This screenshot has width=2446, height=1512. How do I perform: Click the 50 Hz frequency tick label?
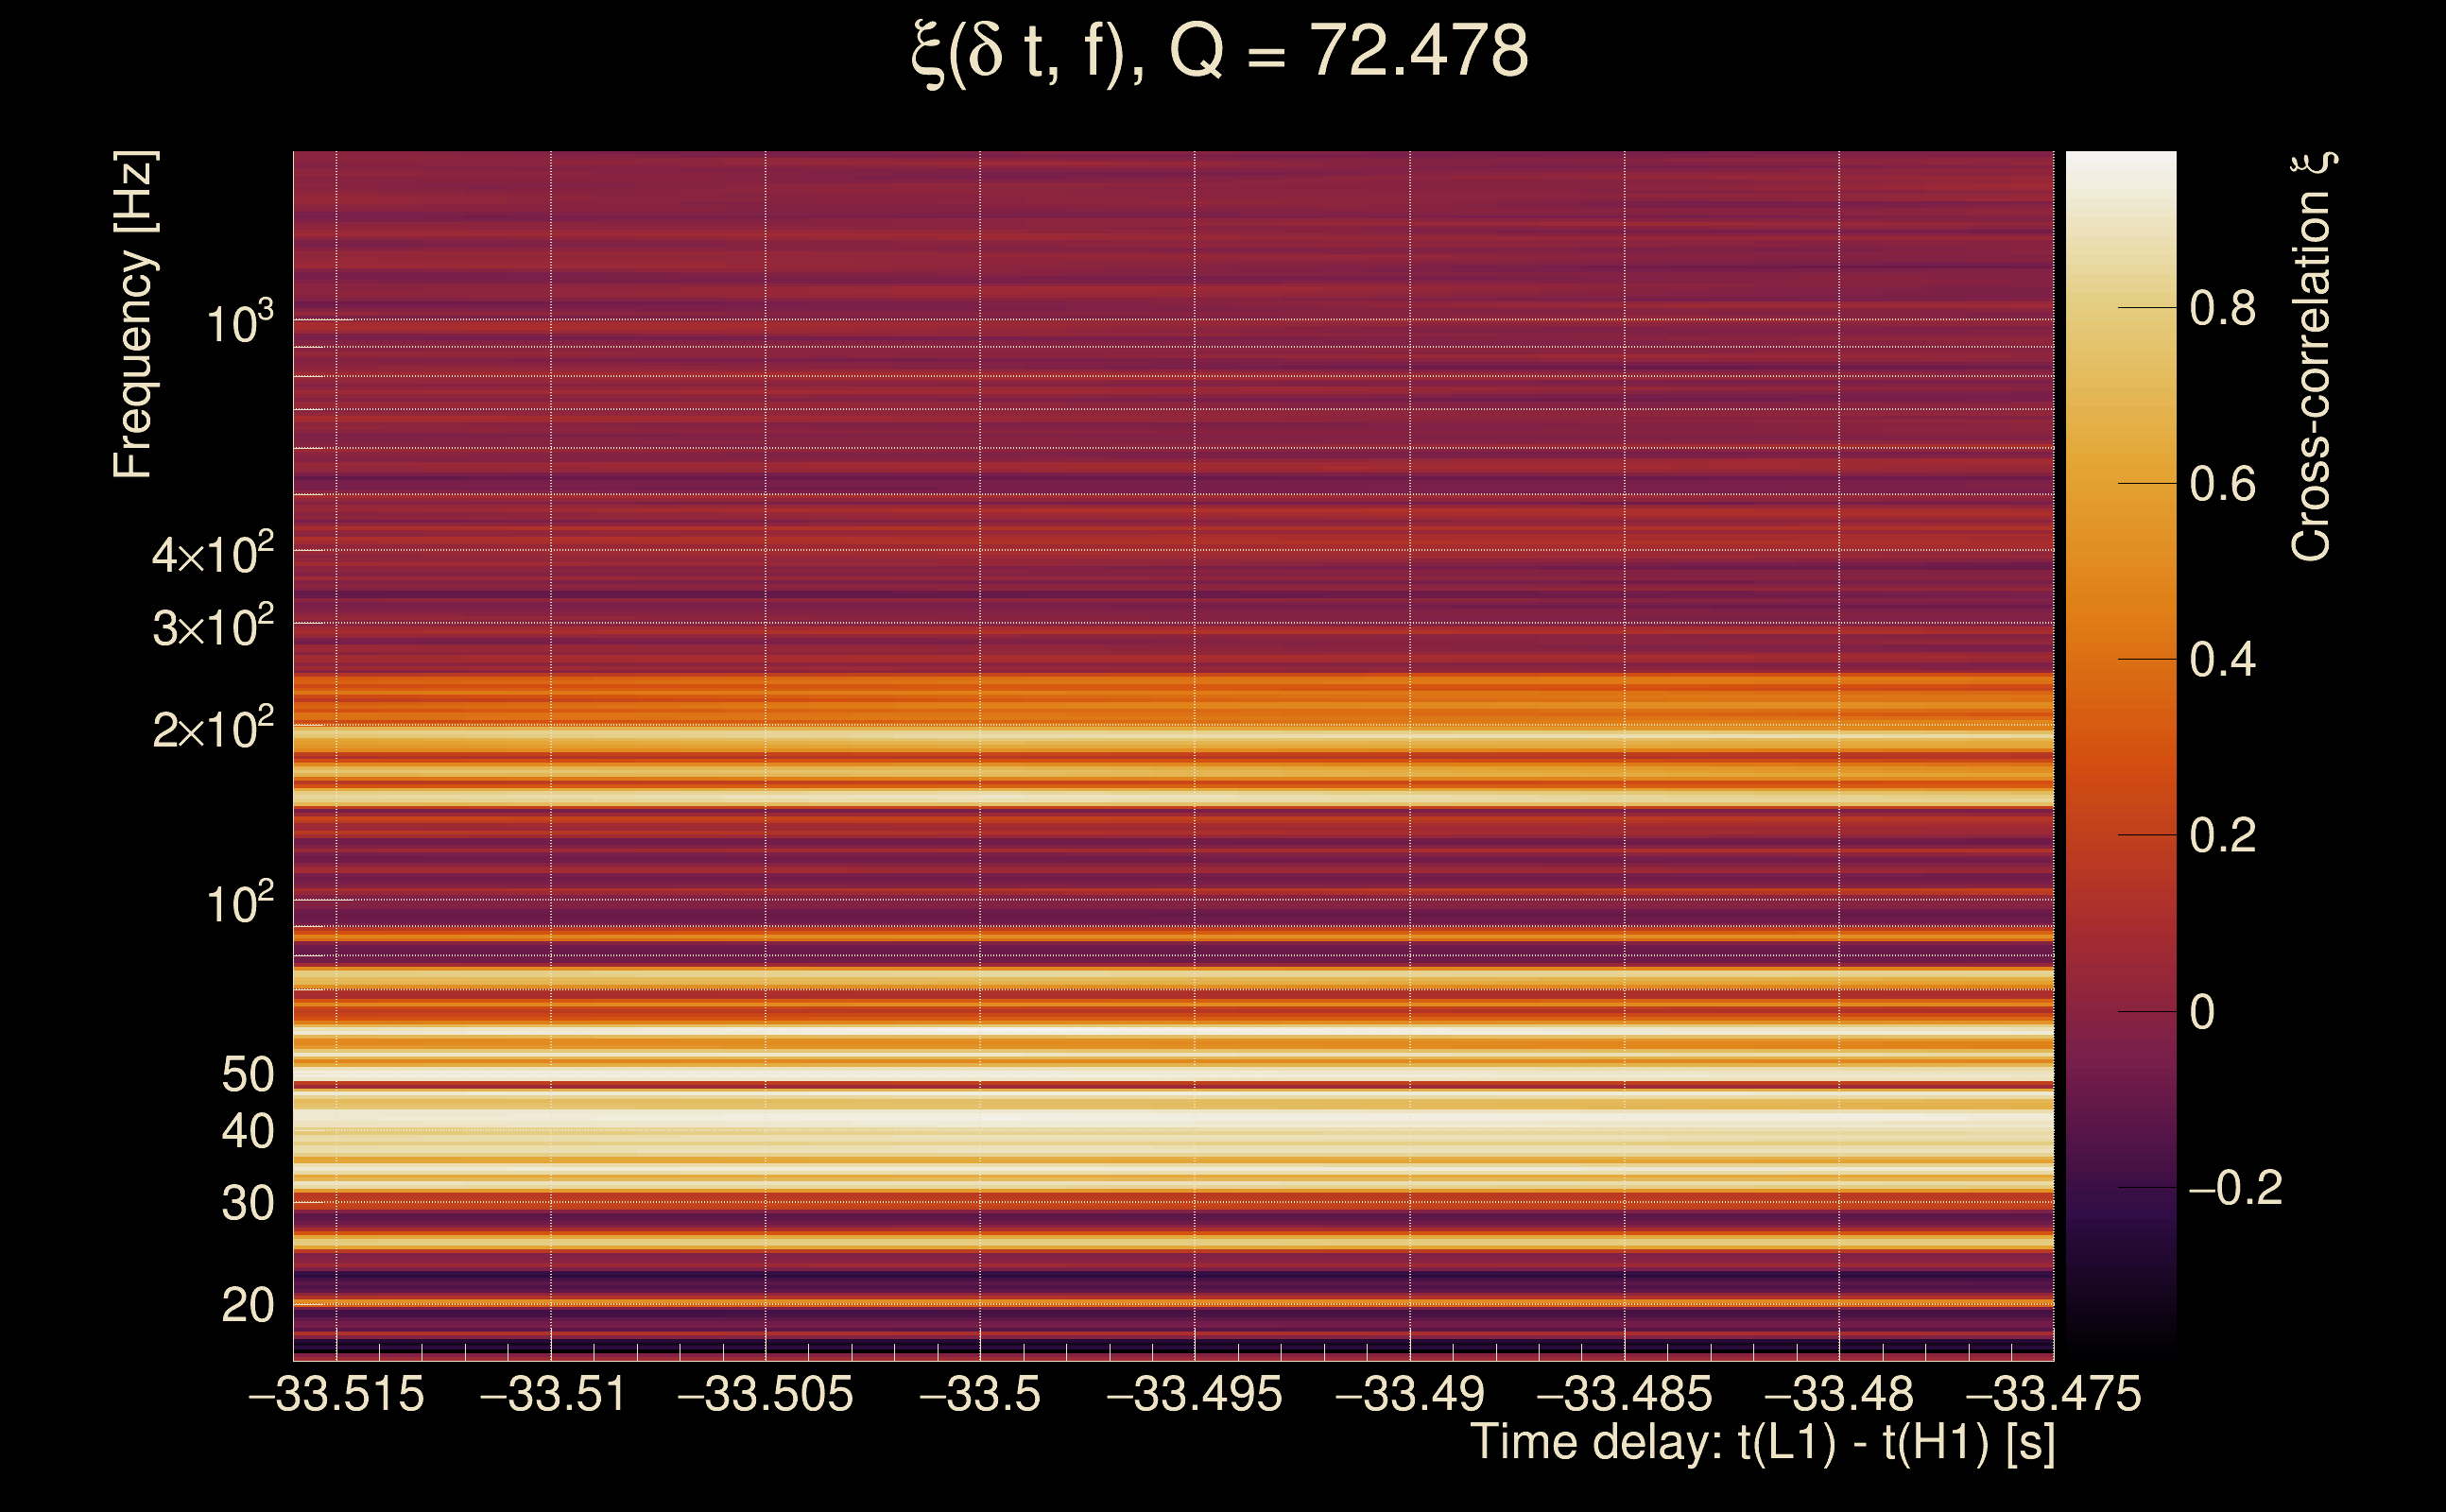click(x=247, y=1075)
